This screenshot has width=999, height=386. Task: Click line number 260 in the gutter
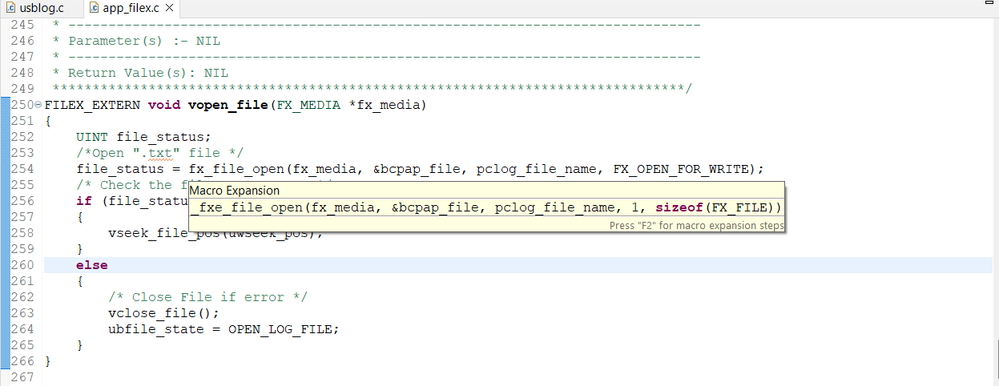pos(23,265)
